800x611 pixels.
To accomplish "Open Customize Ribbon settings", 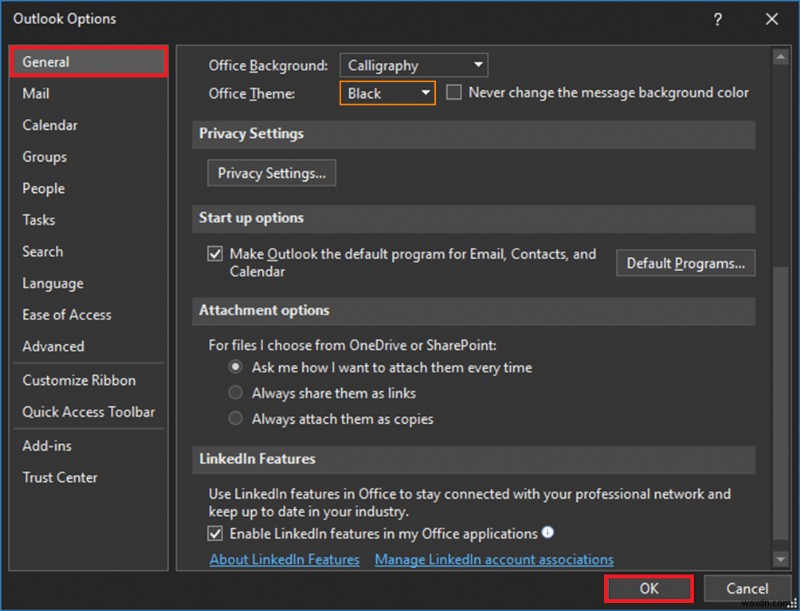I will click(89, 380).
